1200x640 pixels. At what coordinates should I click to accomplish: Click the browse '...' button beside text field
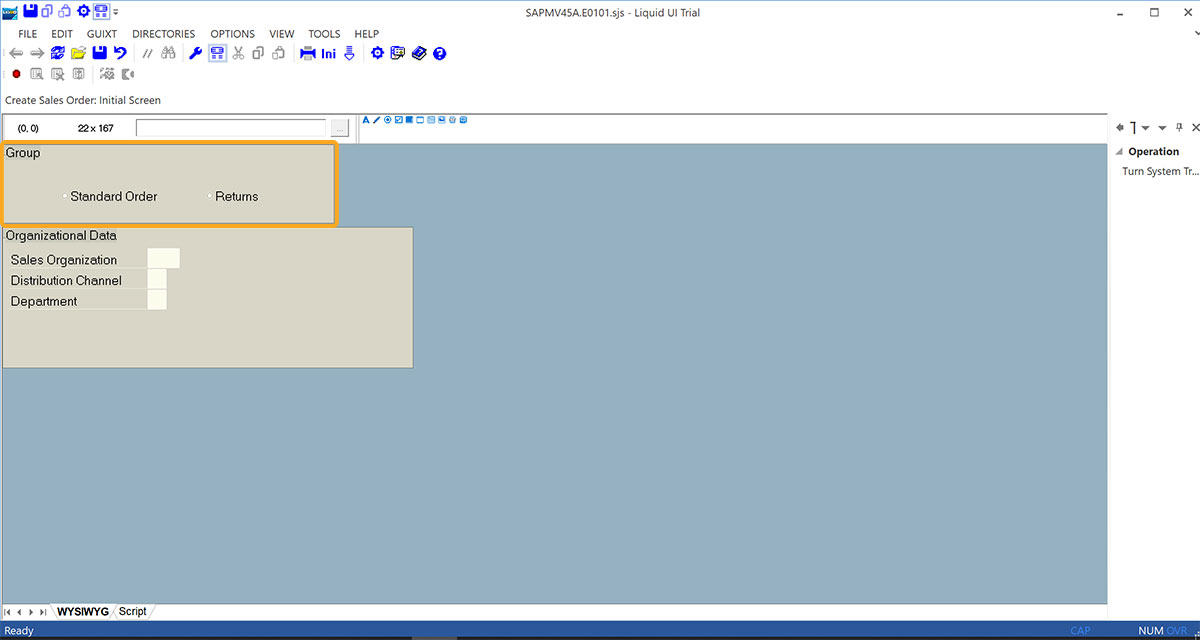[x=340, y=128]
